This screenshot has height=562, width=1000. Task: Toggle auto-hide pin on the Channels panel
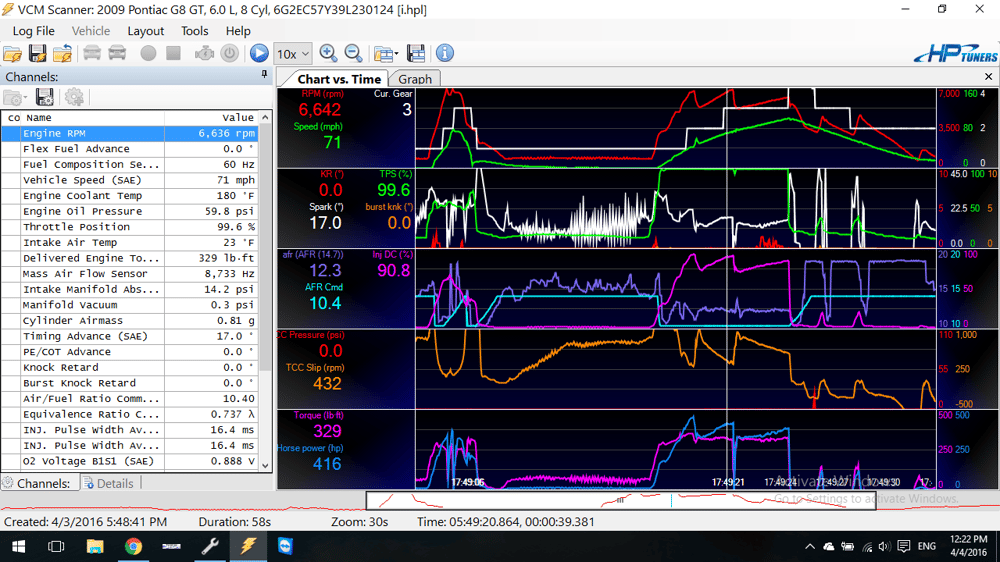pyautogui.click(x=265, y=75)
